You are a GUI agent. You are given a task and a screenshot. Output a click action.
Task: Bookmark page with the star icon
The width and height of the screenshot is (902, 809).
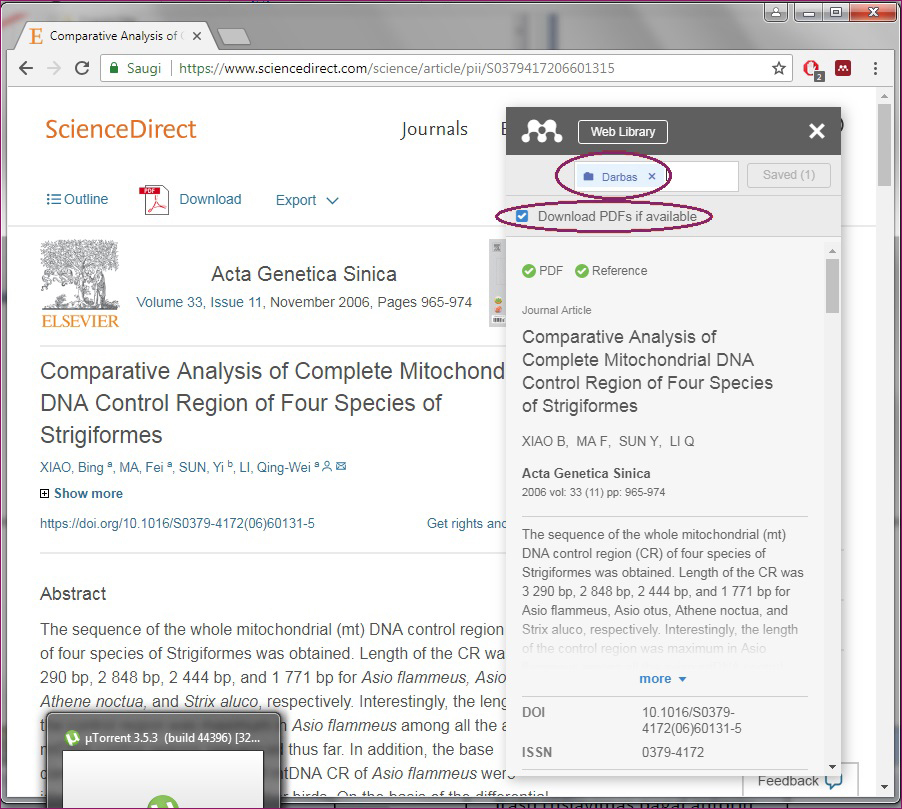coord(779,69)
